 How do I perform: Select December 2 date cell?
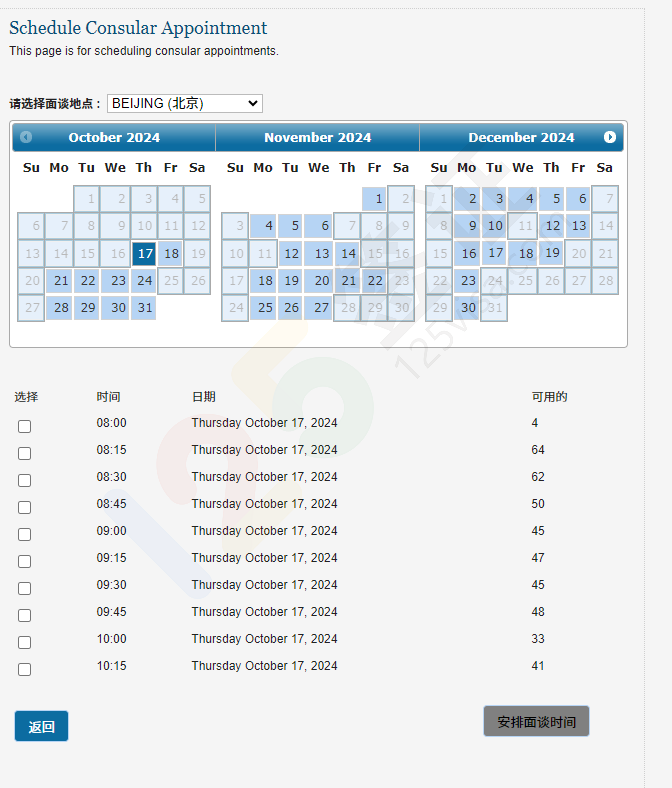[x=467, y=200]
